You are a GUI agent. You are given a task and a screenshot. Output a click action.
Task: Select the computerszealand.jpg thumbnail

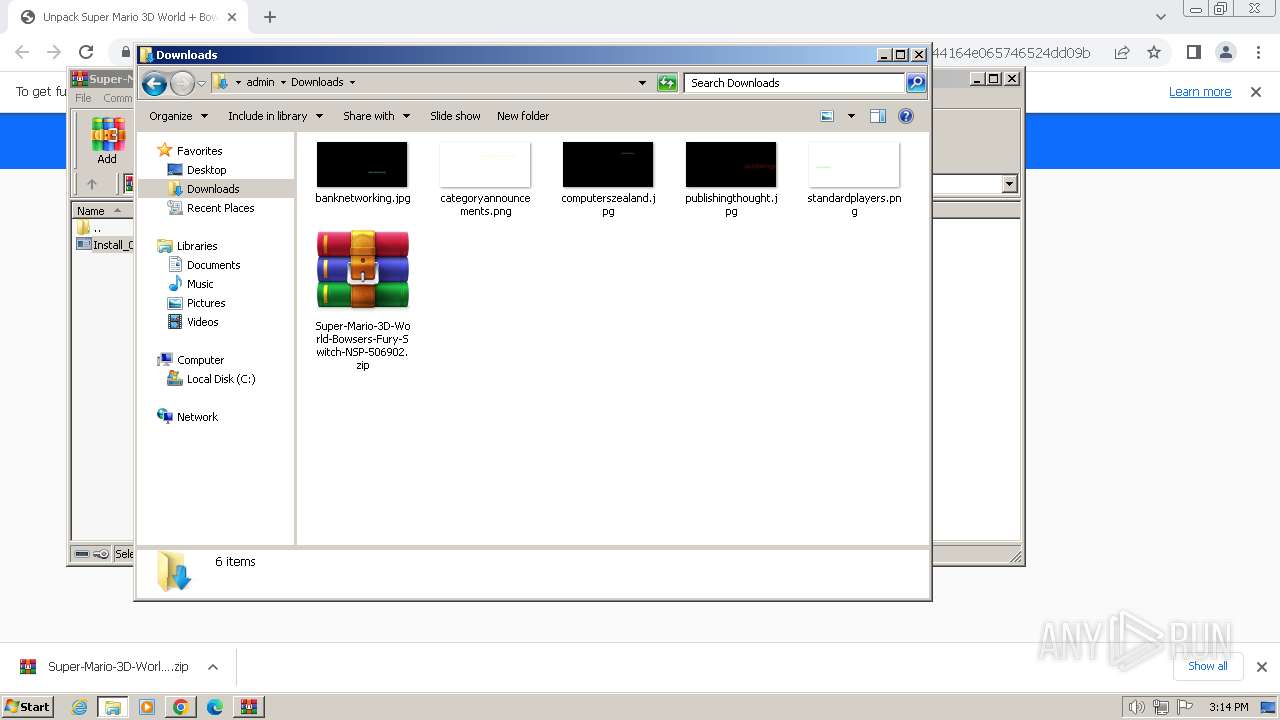click(608, 164)
